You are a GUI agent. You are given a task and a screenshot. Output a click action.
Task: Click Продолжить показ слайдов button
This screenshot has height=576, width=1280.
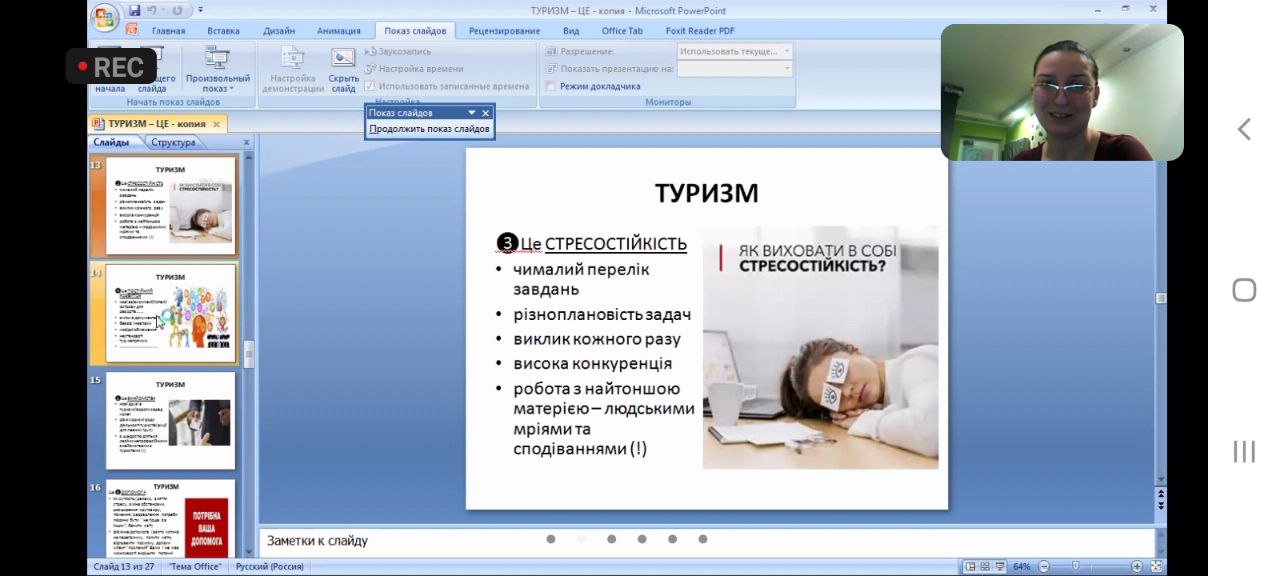[429, 129]
